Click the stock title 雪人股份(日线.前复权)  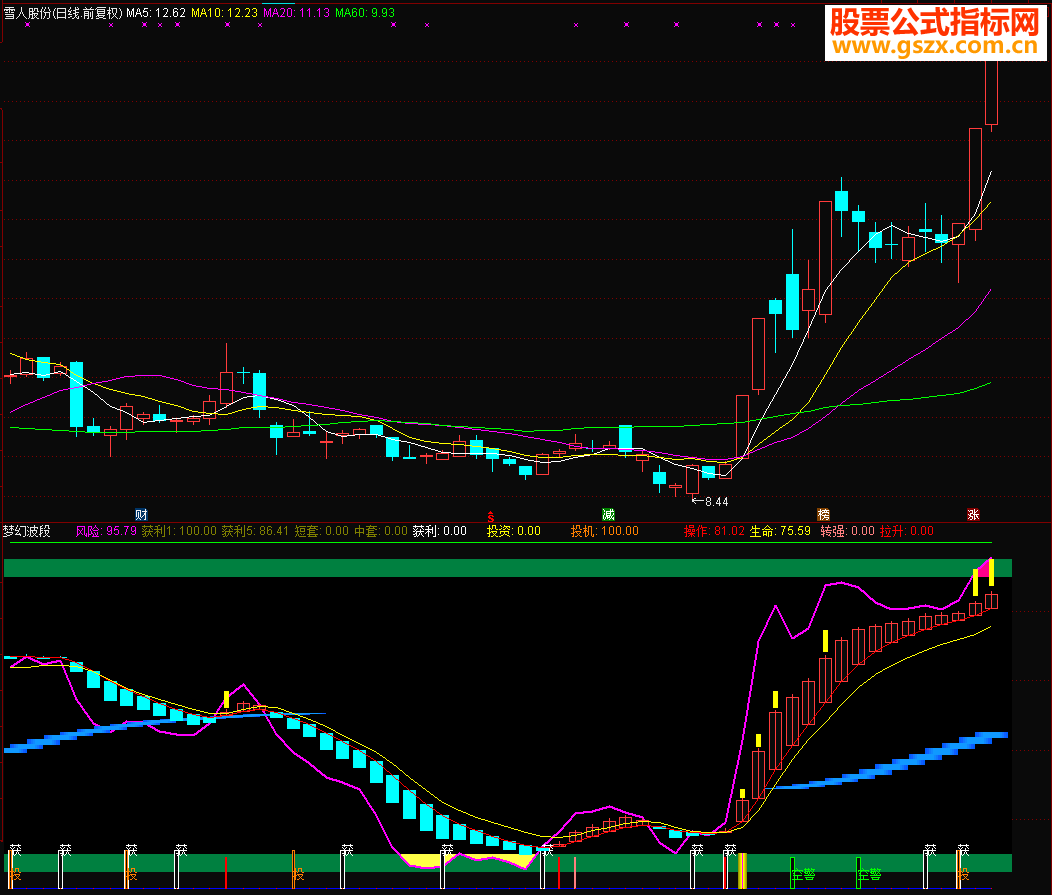click(64, 13)
